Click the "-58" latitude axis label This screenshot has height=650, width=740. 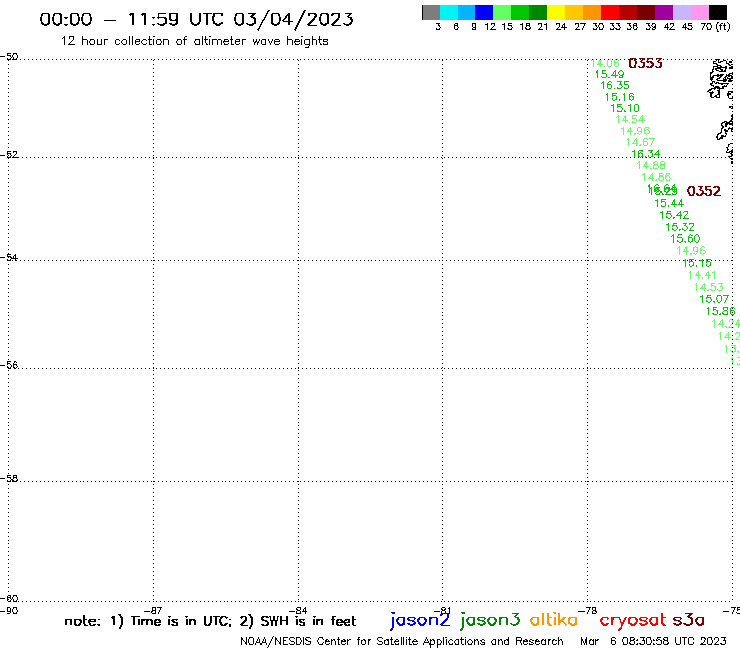coord(9,479)
